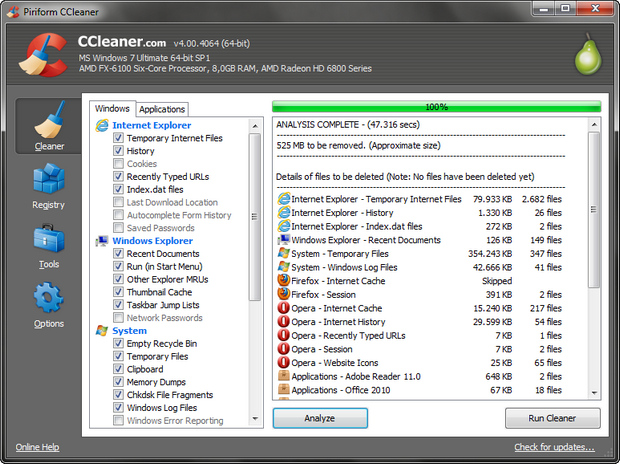Open the Tools toolbox section
Image resolution: width=620 pixels, height=464 pixels.
[49, 246]
